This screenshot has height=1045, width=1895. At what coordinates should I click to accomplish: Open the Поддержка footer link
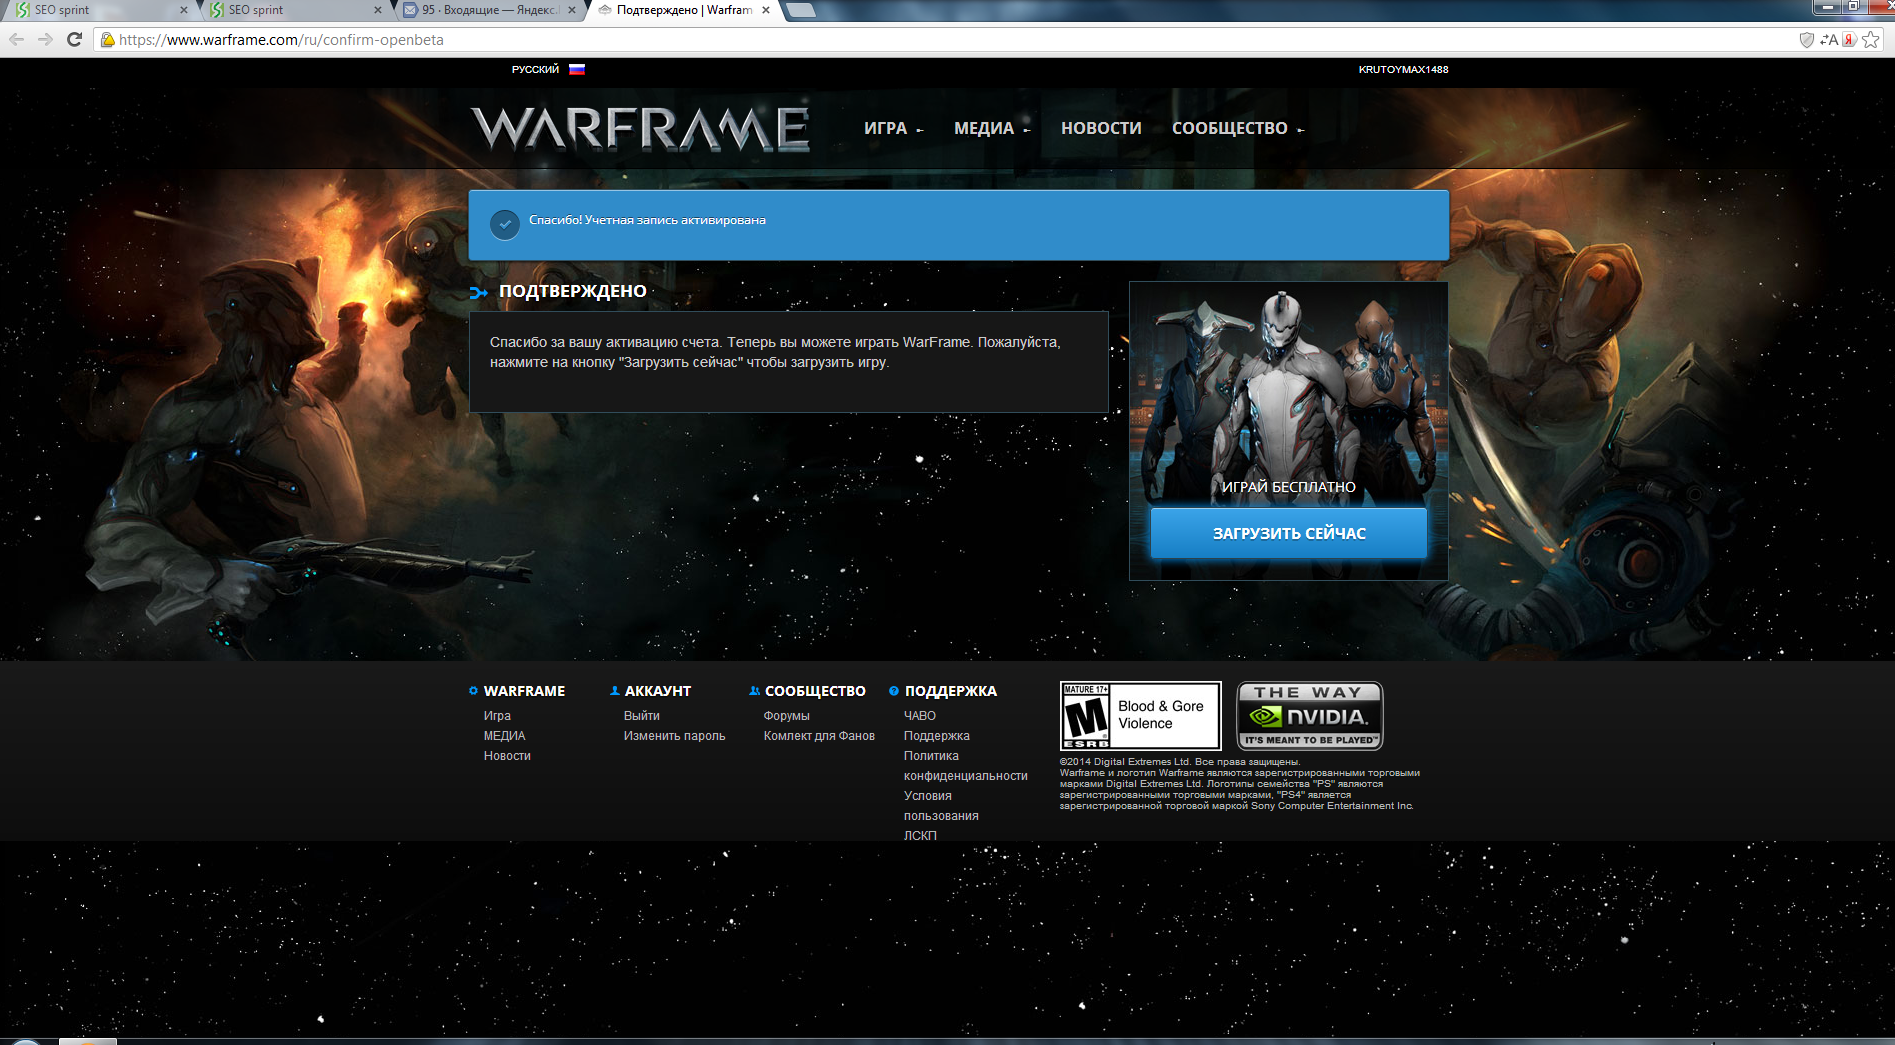(937, 736)
